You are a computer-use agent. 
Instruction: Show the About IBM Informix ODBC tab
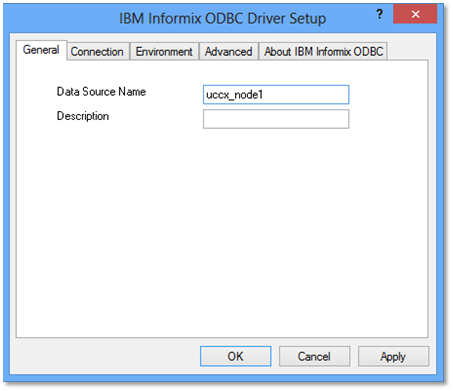point(323,52)
